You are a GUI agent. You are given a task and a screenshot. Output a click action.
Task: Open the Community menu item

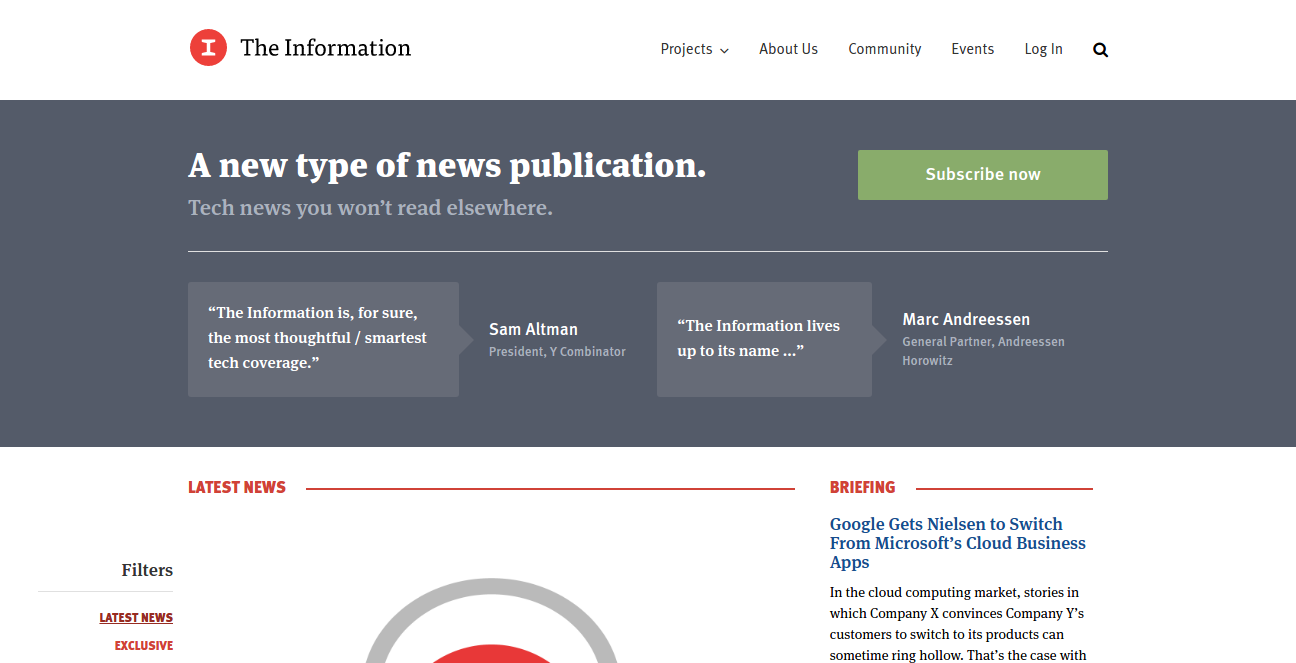(x=884, y=49)
